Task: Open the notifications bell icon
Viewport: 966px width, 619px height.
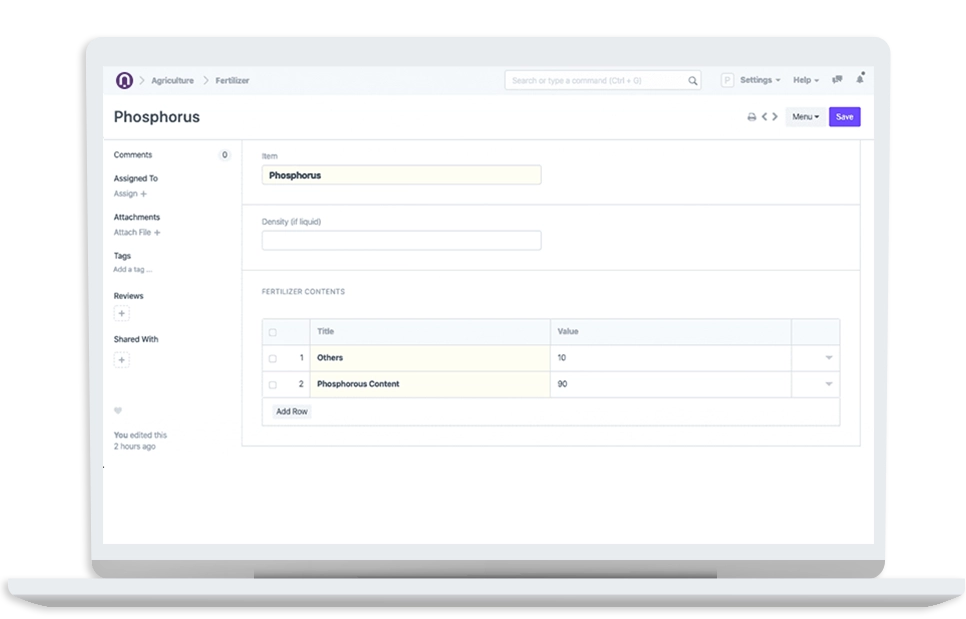Action: (x=859, y=79)
